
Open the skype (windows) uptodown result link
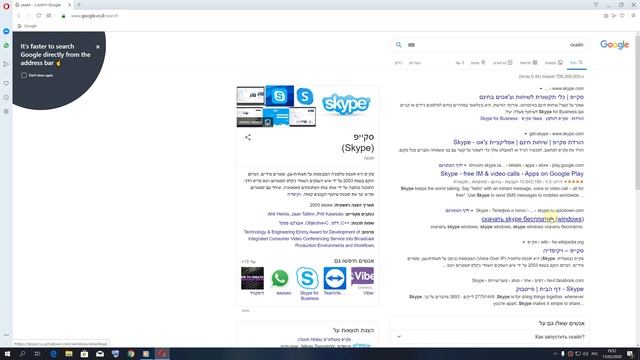tap(533, 219)
